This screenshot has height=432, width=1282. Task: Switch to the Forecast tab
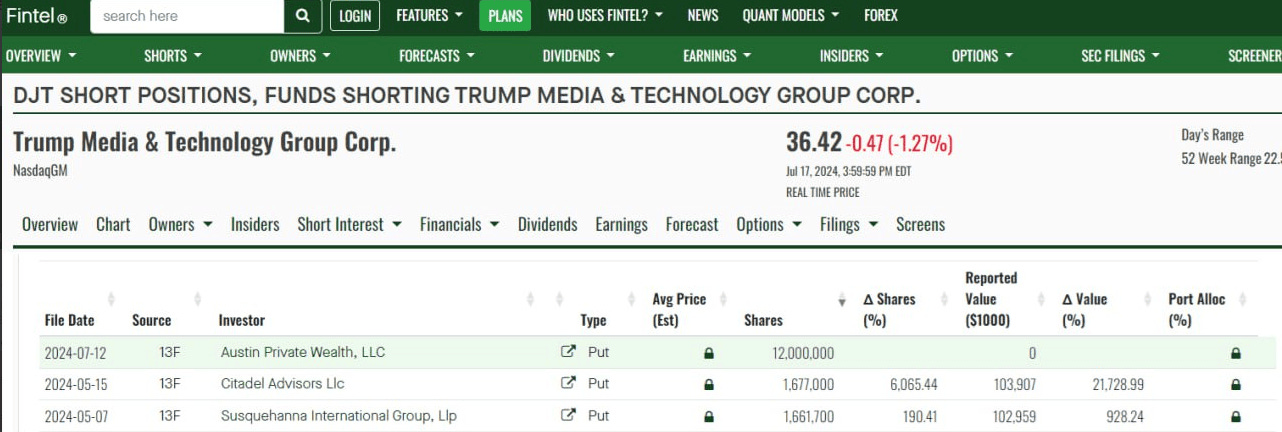click(x=692, y=225)
